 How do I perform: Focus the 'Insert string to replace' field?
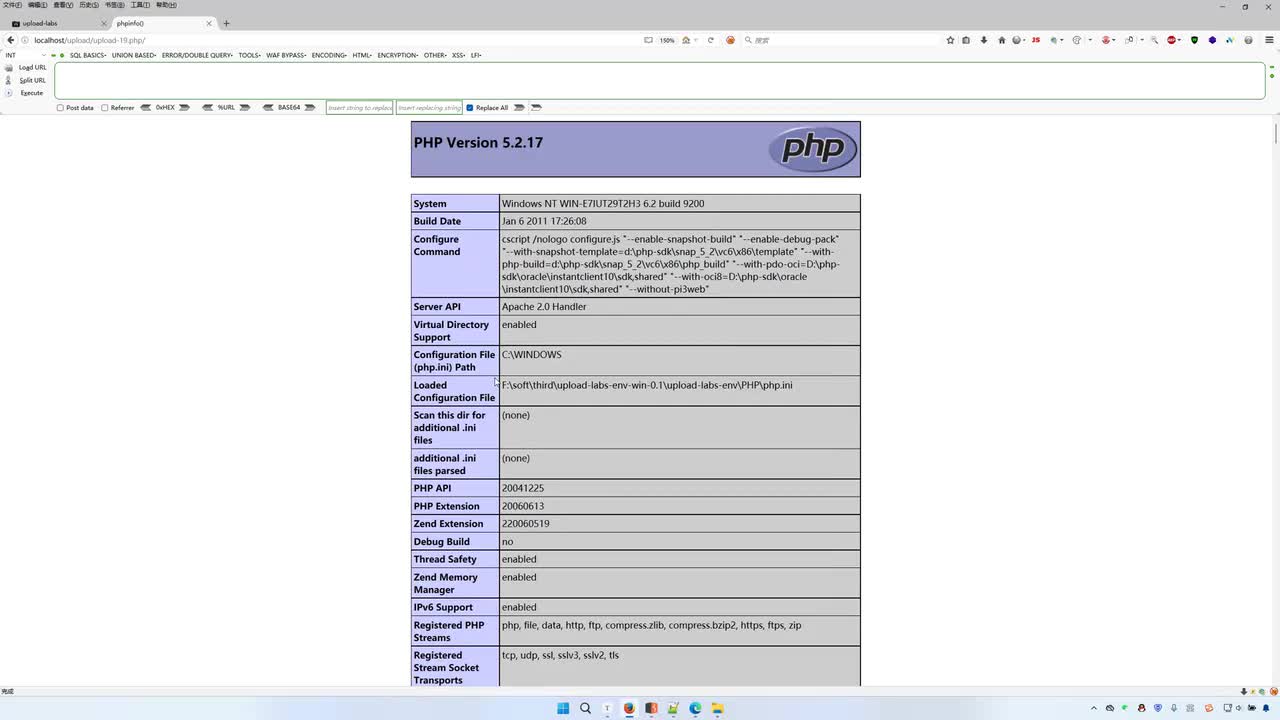coord(360,108)
